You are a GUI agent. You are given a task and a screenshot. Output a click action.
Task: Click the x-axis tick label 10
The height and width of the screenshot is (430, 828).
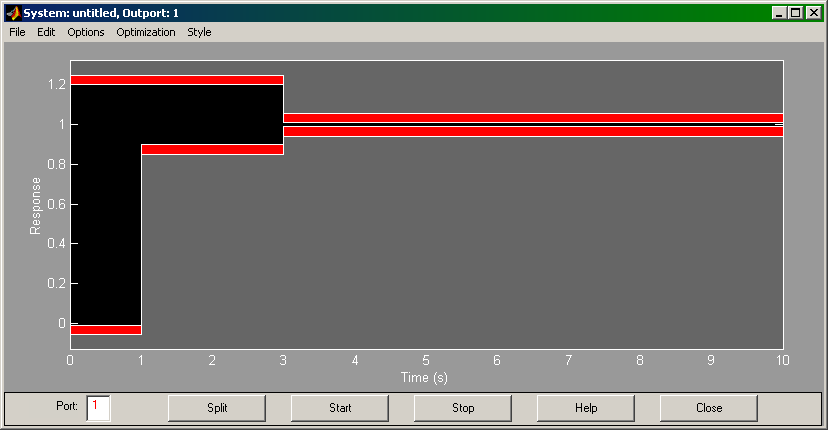pyautogui.click(x=783, y=360)
